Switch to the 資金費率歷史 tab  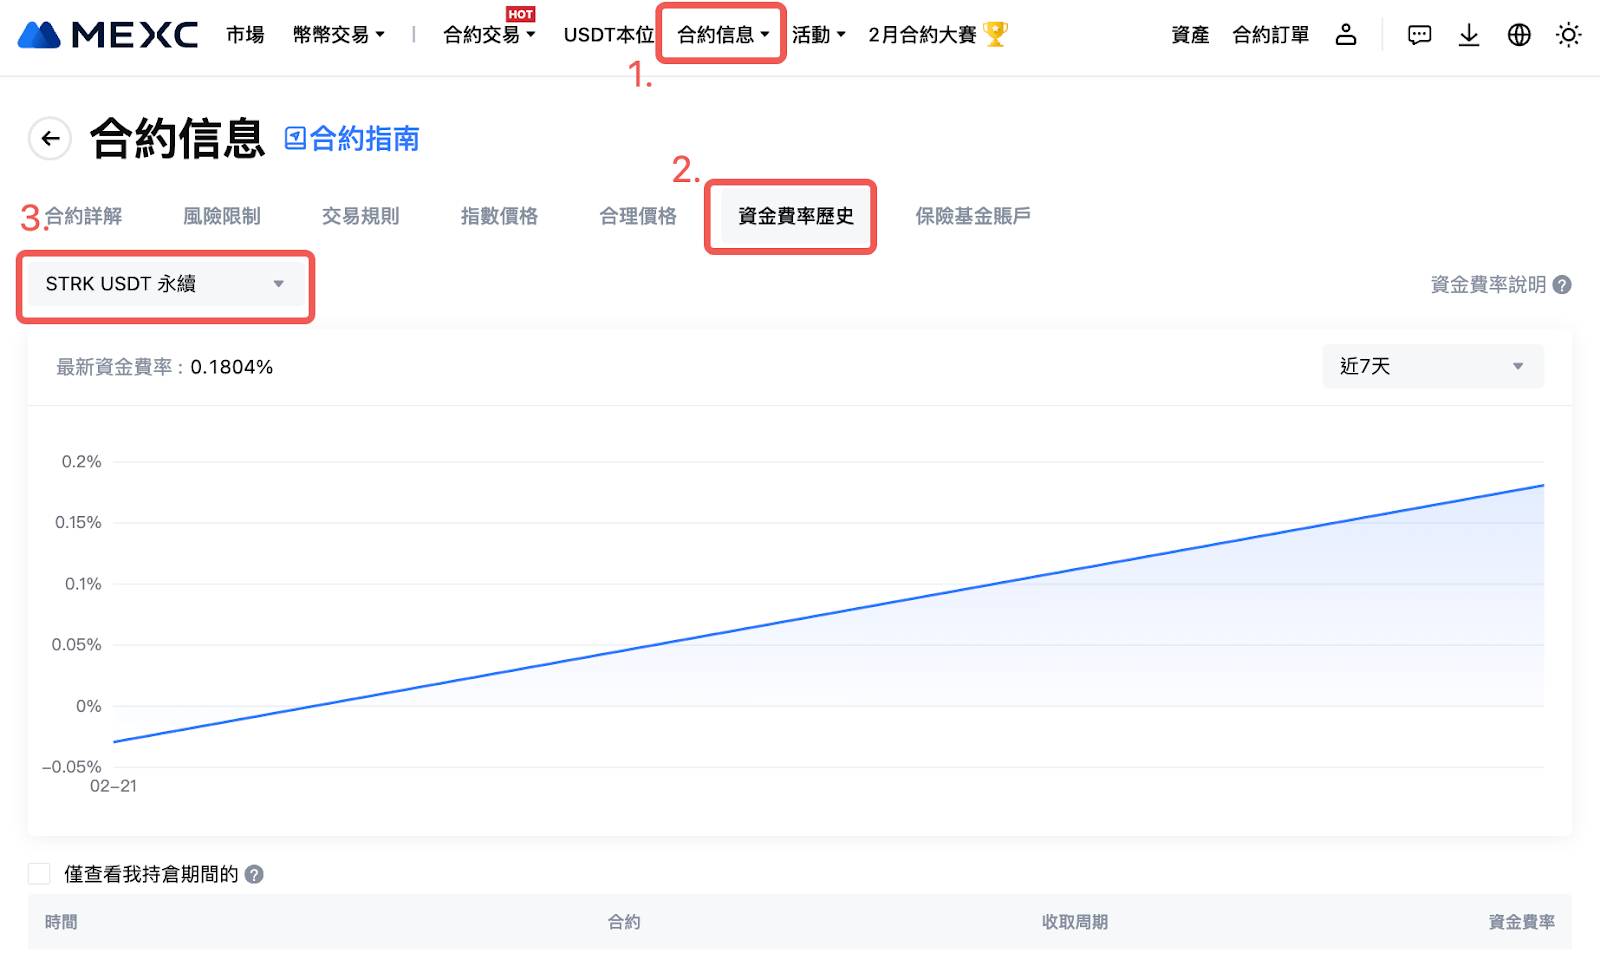tap(795, 216)
